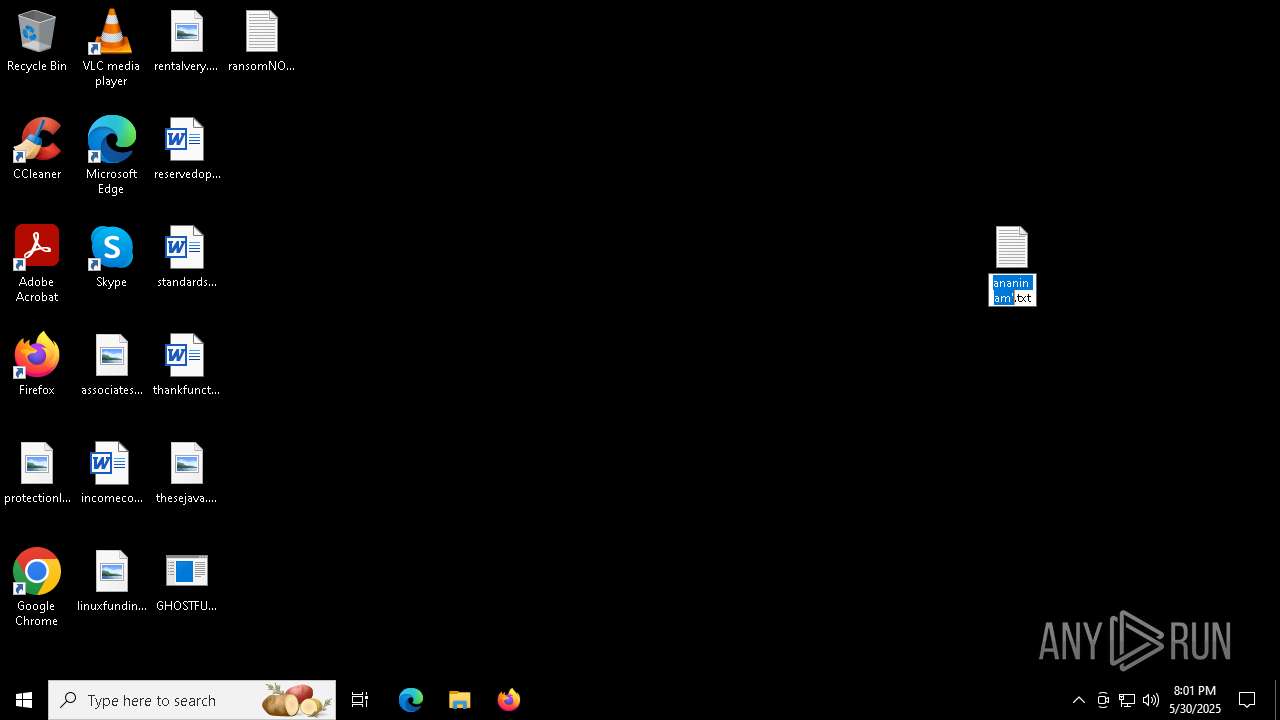The height and width of the screenshot is (720, 1280).
Task: Select the Recycle Bin desktop icon
Action: (37, 42)
